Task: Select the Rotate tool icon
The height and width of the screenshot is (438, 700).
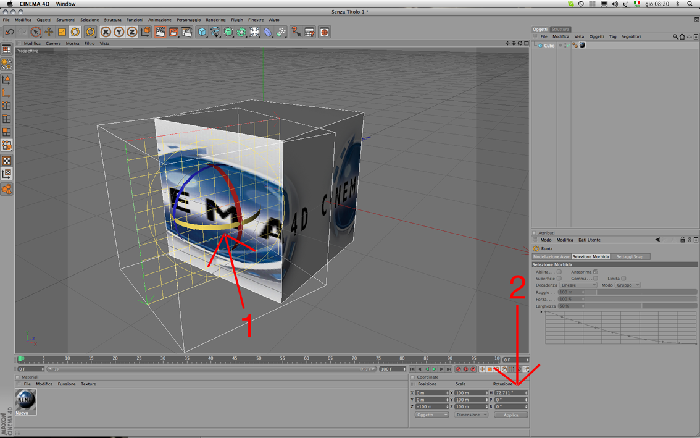Action: (75, 32)
